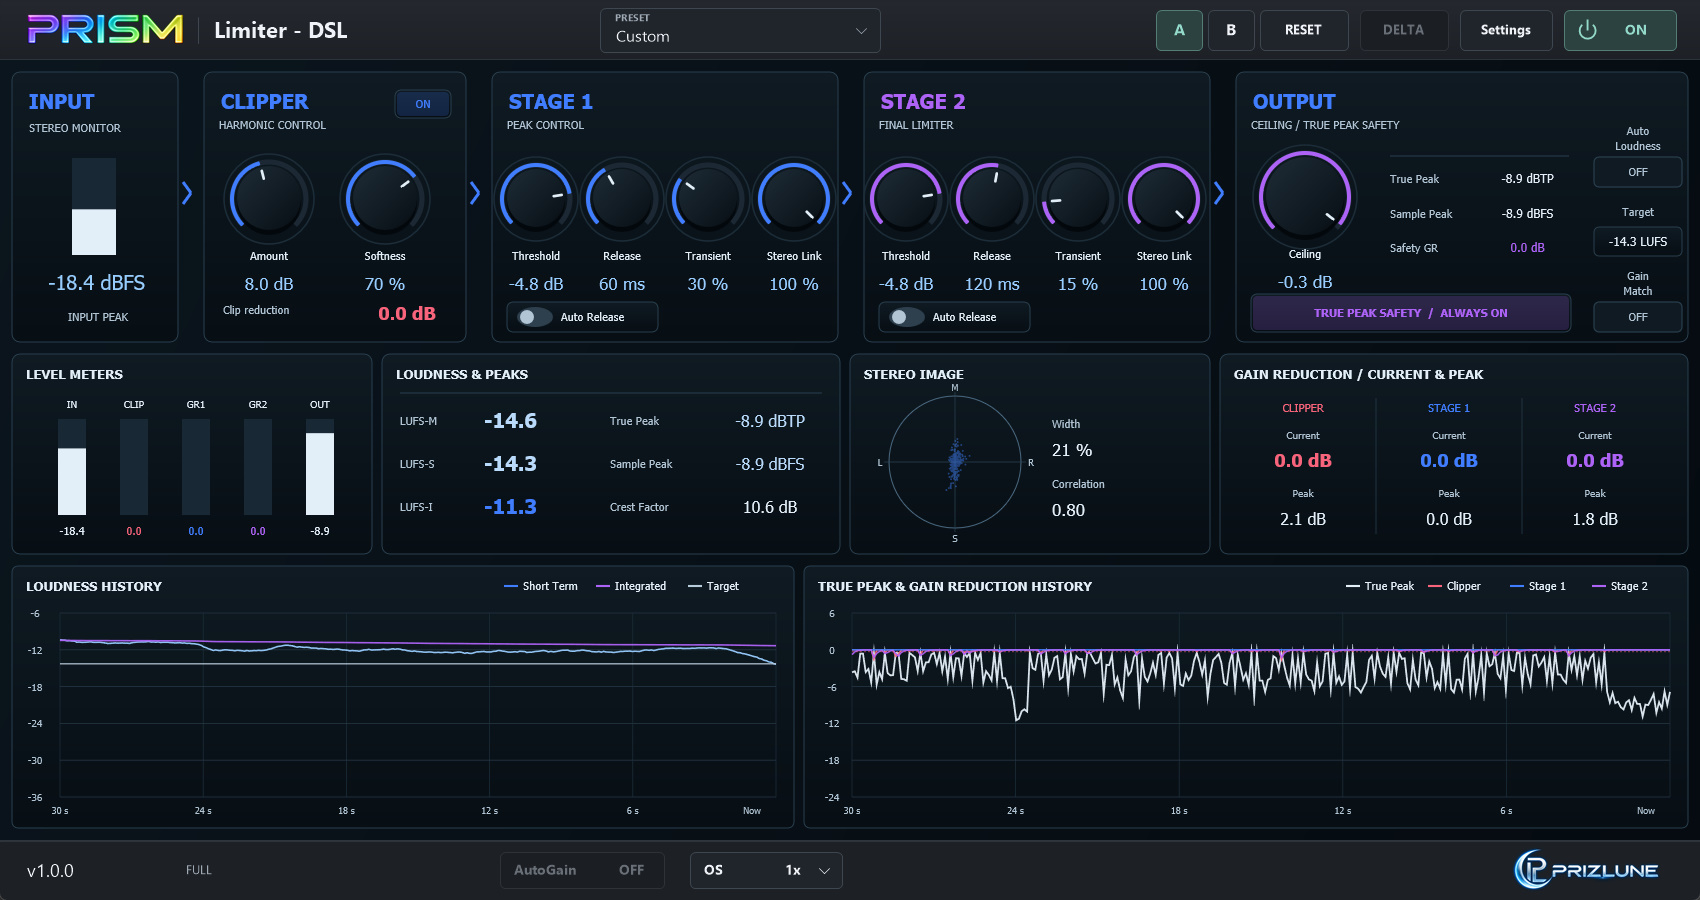The height and width of the screenshot is (900, 1700).
Task: Adjust the Clipper Softness knob
Action: click(x=385, y=199)
